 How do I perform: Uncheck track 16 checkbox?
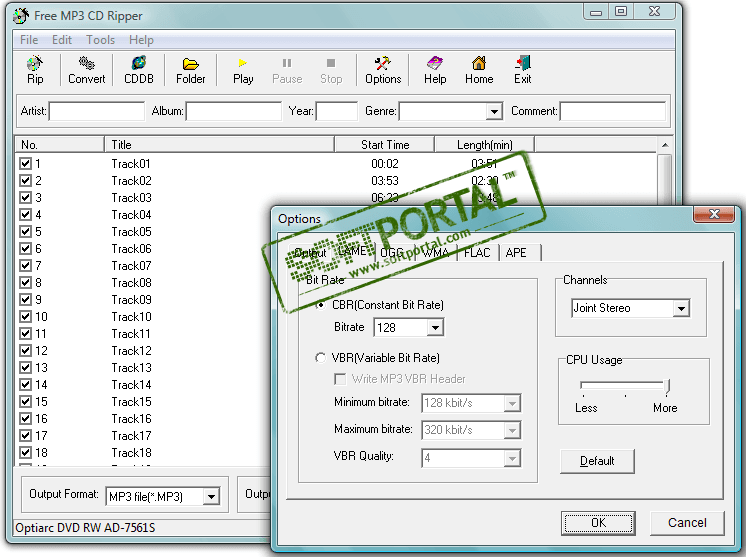pyautogui.click(x=25, y=419)
